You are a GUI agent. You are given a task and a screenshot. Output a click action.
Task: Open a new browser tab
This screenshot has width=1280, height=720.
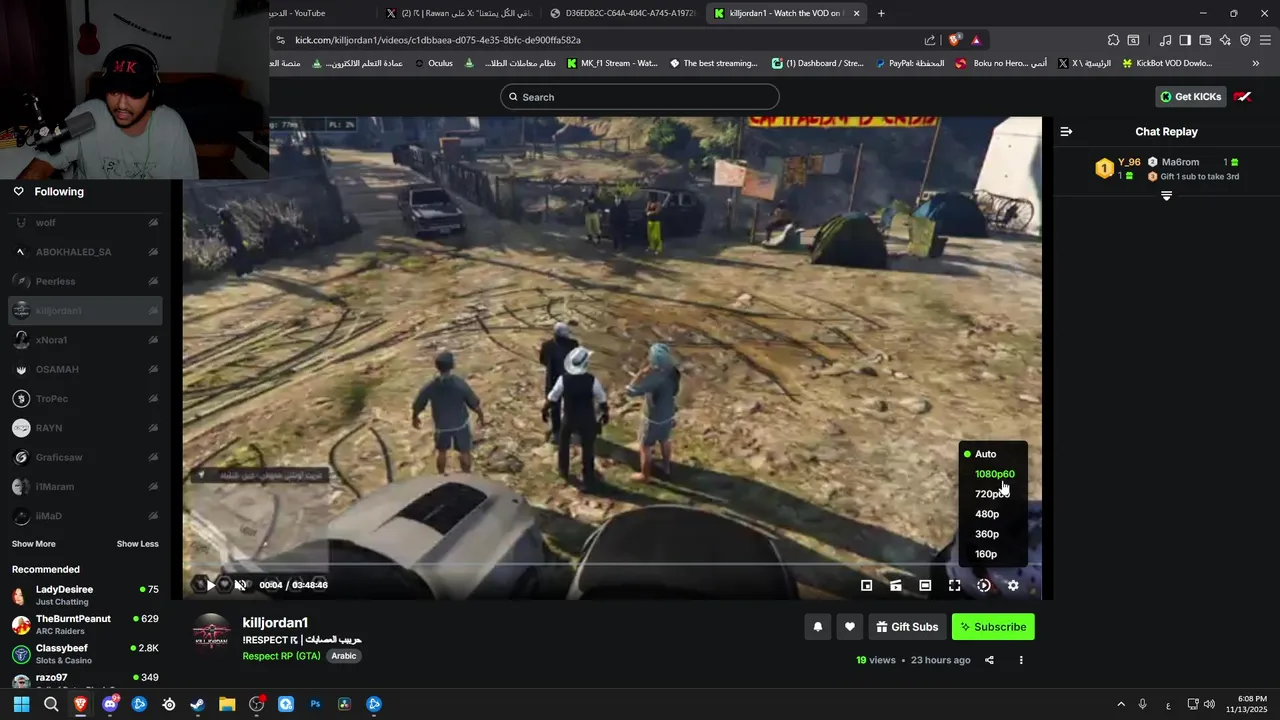pos(881,13)
